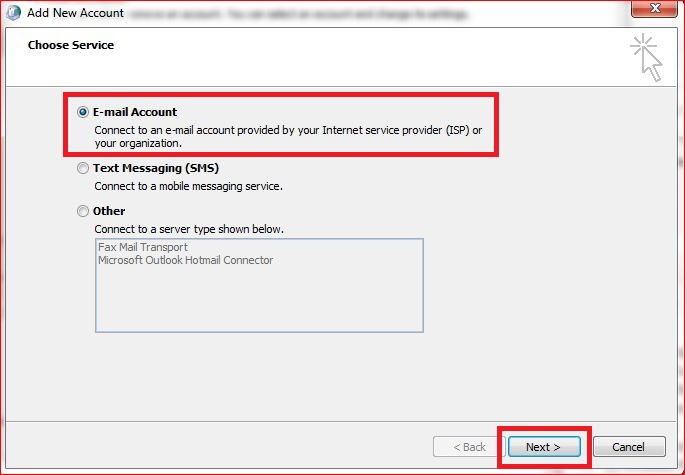Click the Choose Service heading
Image resolution: width=685 pixels, height=475 pixels.
point(71,45)
